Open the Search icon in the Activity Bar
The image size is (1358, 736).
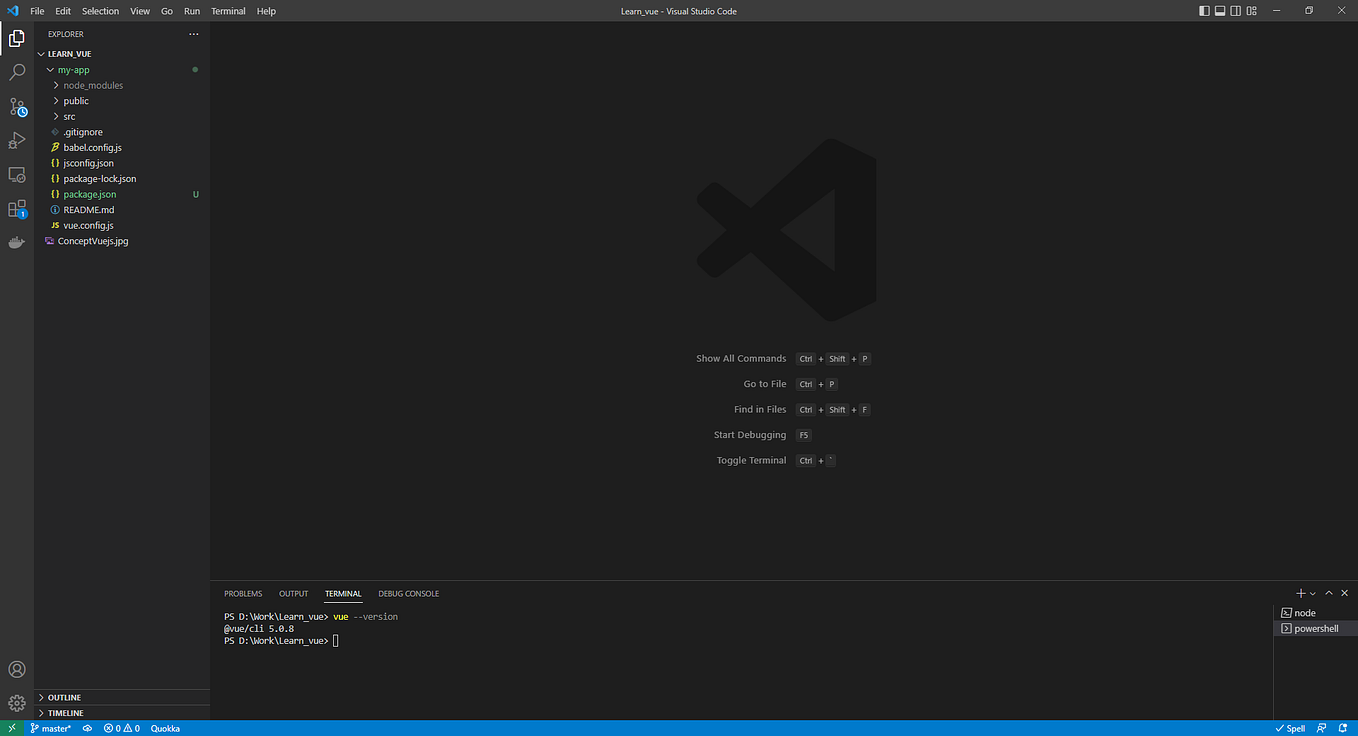[x=16, y=72]
